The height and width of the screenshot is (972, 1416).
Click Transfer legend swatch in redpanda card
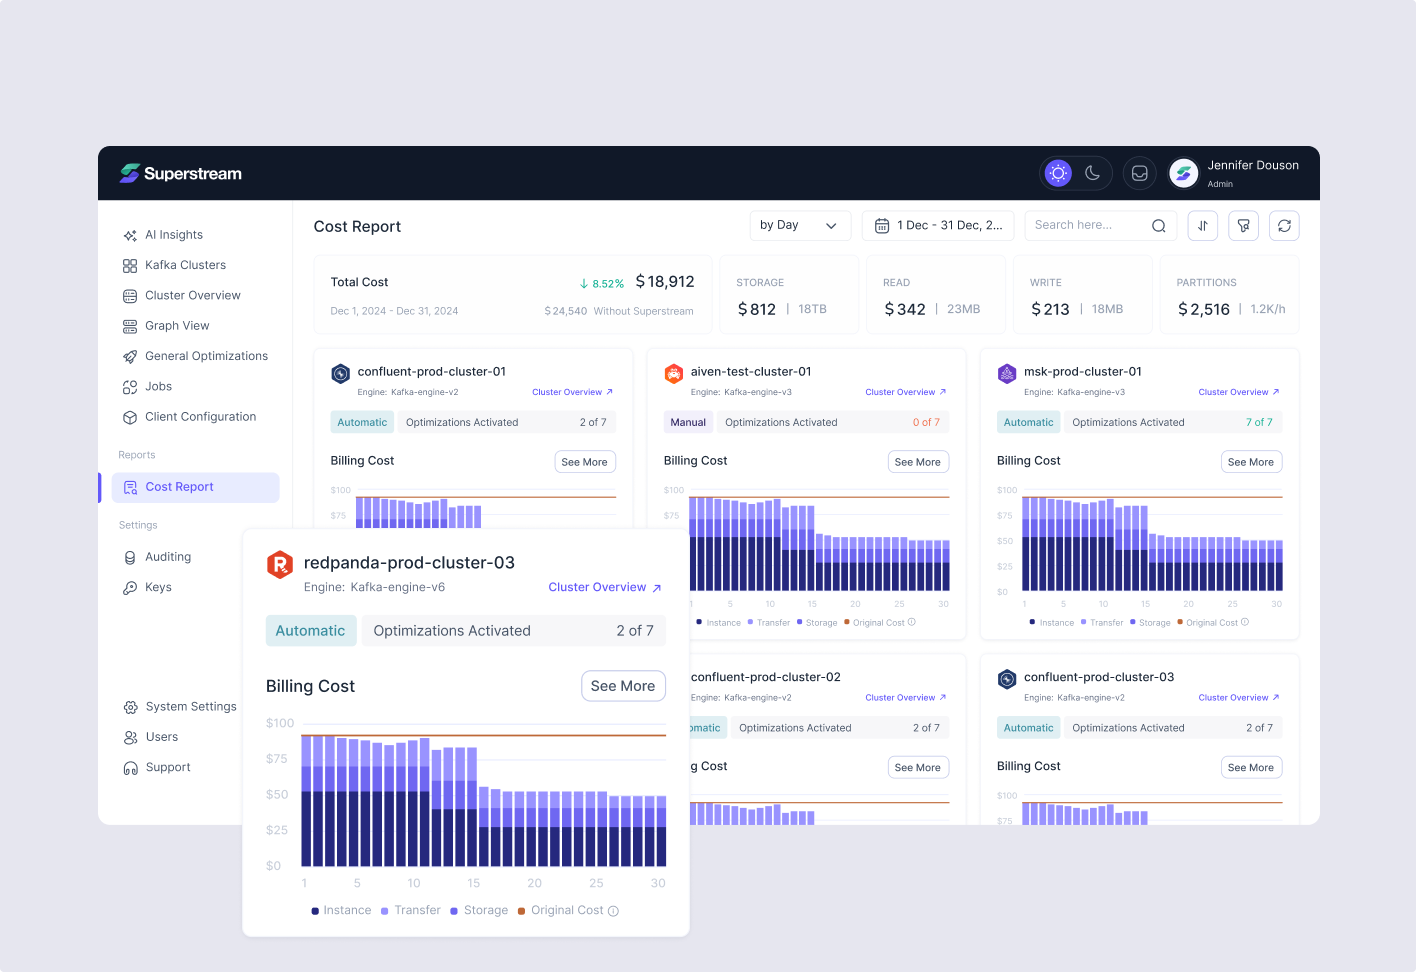coord(384,911)
